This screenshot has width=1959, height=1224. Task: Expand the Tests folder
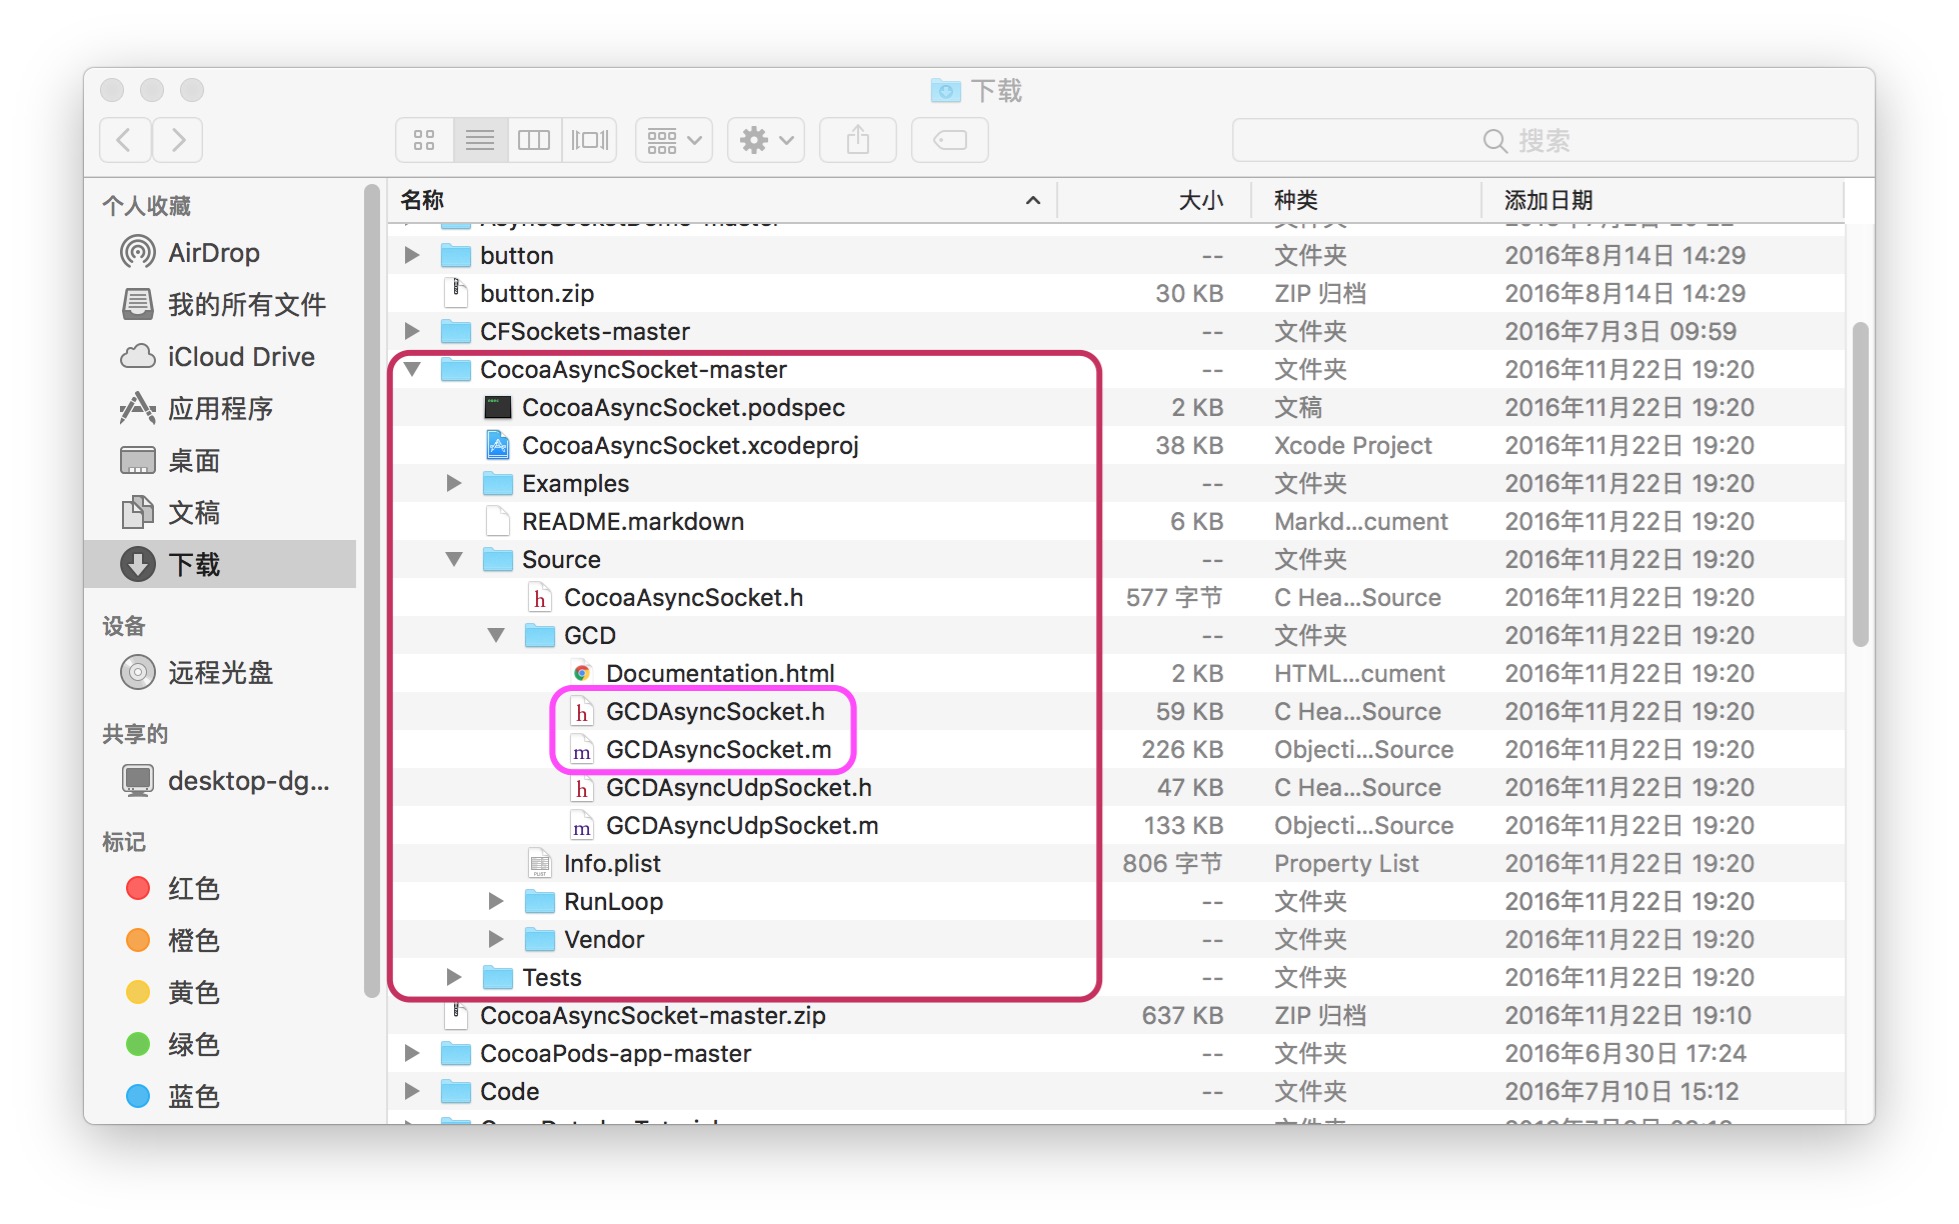[x=453, y=977]
